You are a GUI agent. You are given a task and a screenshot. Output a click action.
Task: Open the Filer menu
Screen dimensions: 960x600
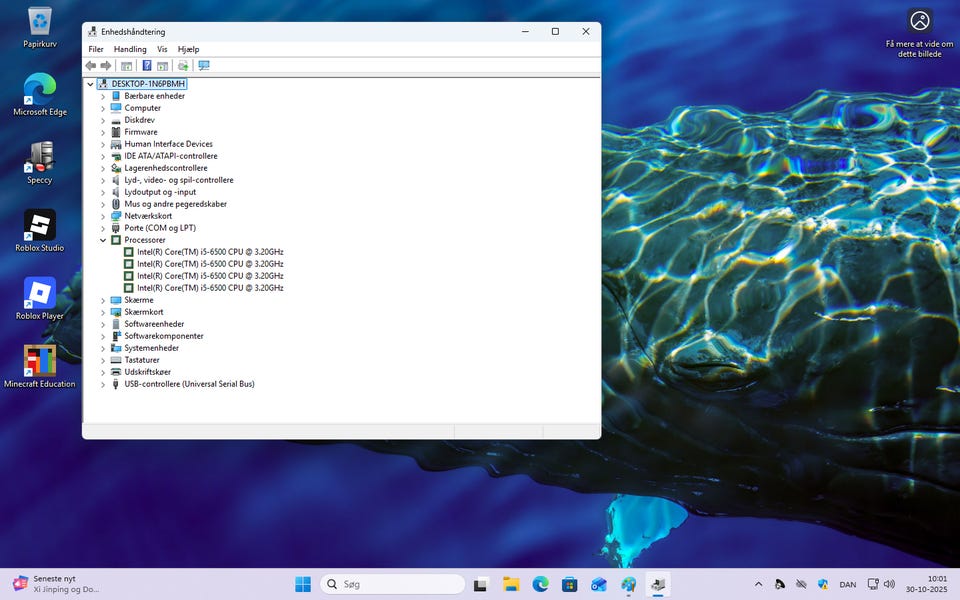(96, 49)
